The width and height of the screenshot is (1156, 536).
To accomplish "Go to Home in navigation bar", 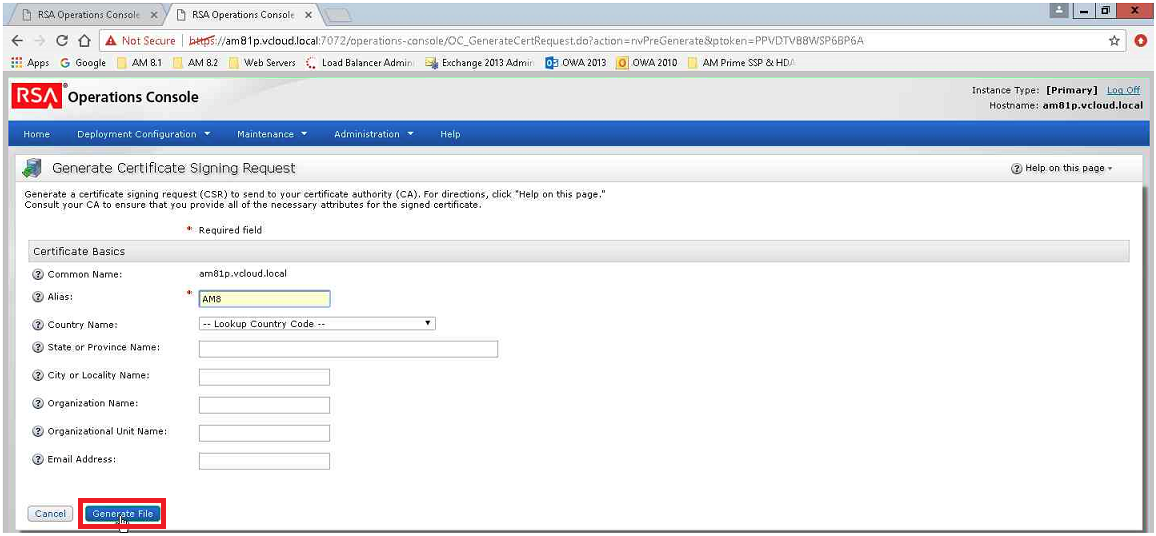I will (x=37, y=134).
